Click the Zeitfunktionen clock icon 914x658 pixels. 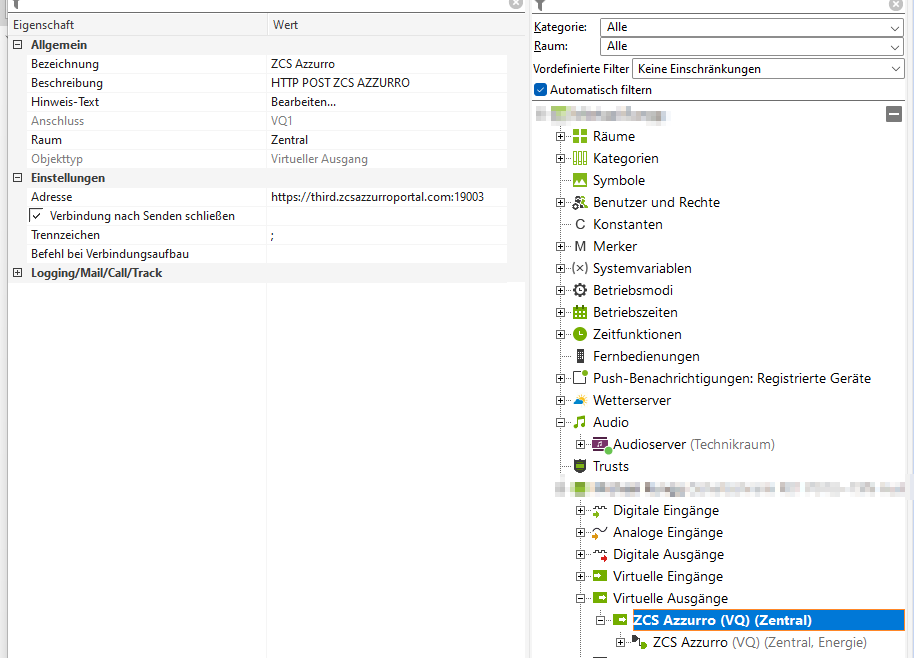point(580,335)
